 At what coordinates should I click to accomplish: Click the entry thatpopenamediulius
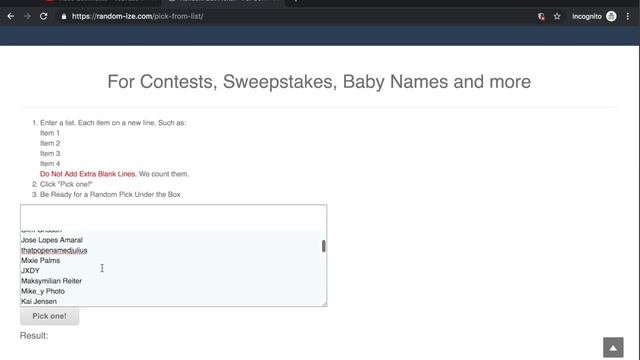[x=54, y=250]
